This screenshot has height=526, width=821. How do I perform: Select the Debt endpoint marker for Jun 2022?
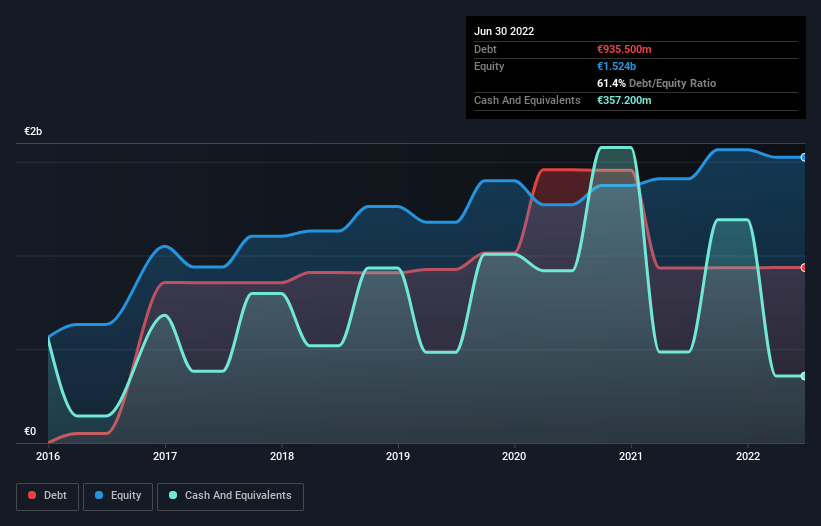pos(804,267)
